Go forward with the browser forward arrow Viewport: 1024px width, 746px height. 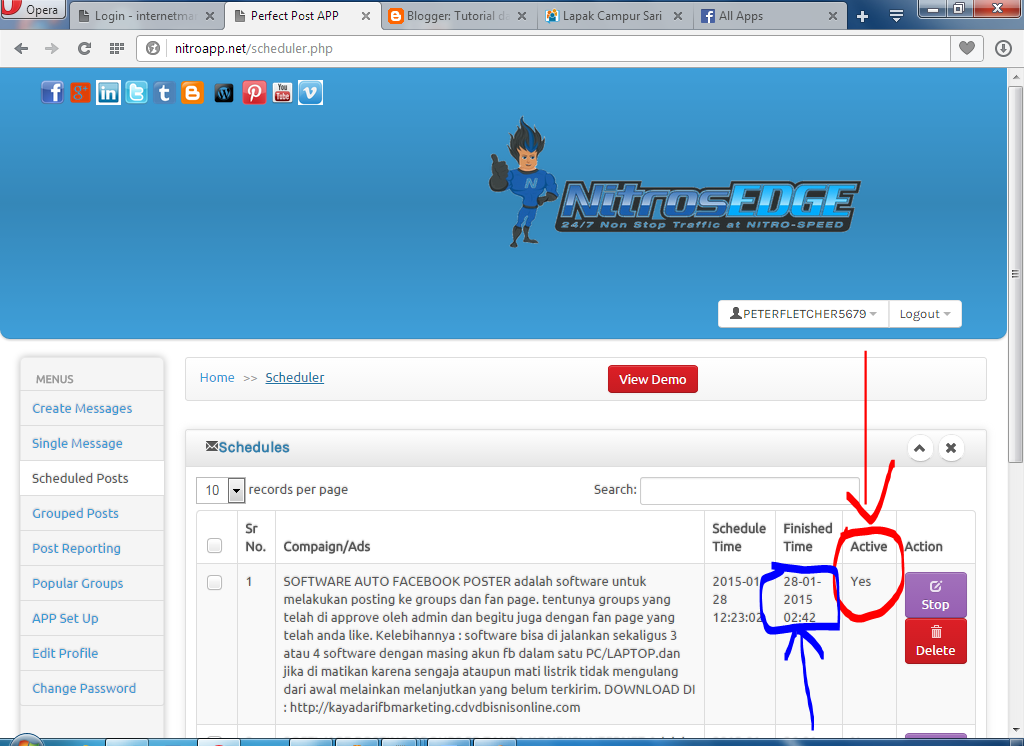(x=52, y=48)
